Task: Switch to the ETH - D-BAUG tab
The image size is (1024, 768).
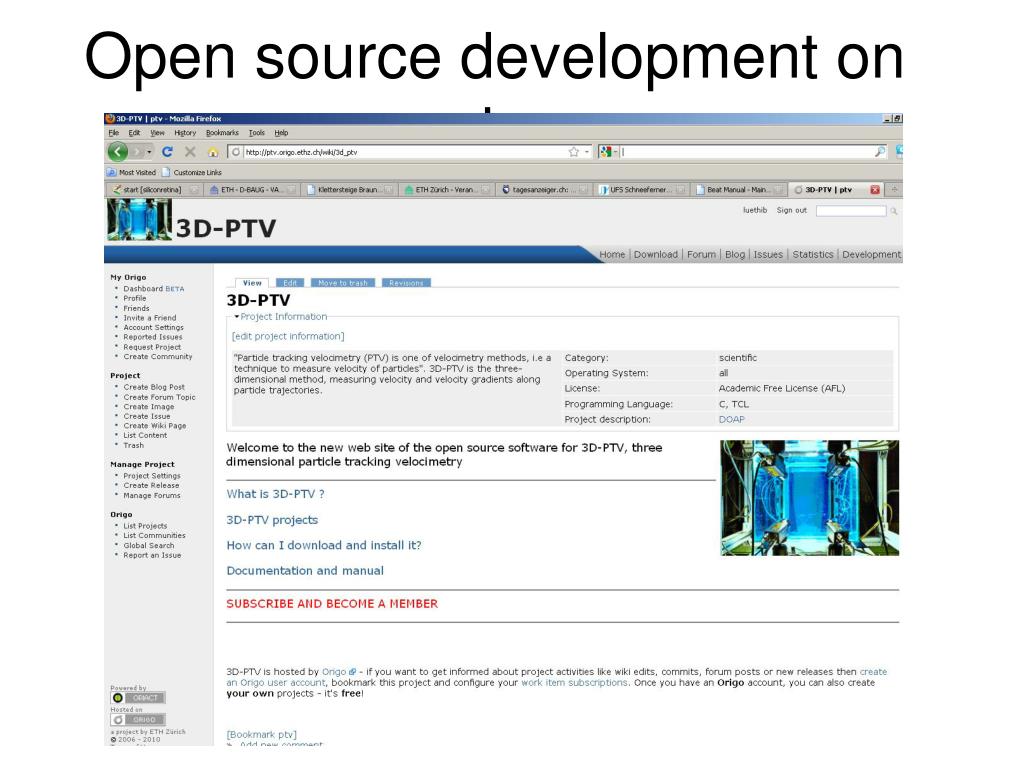Action: tap(251, 189)
